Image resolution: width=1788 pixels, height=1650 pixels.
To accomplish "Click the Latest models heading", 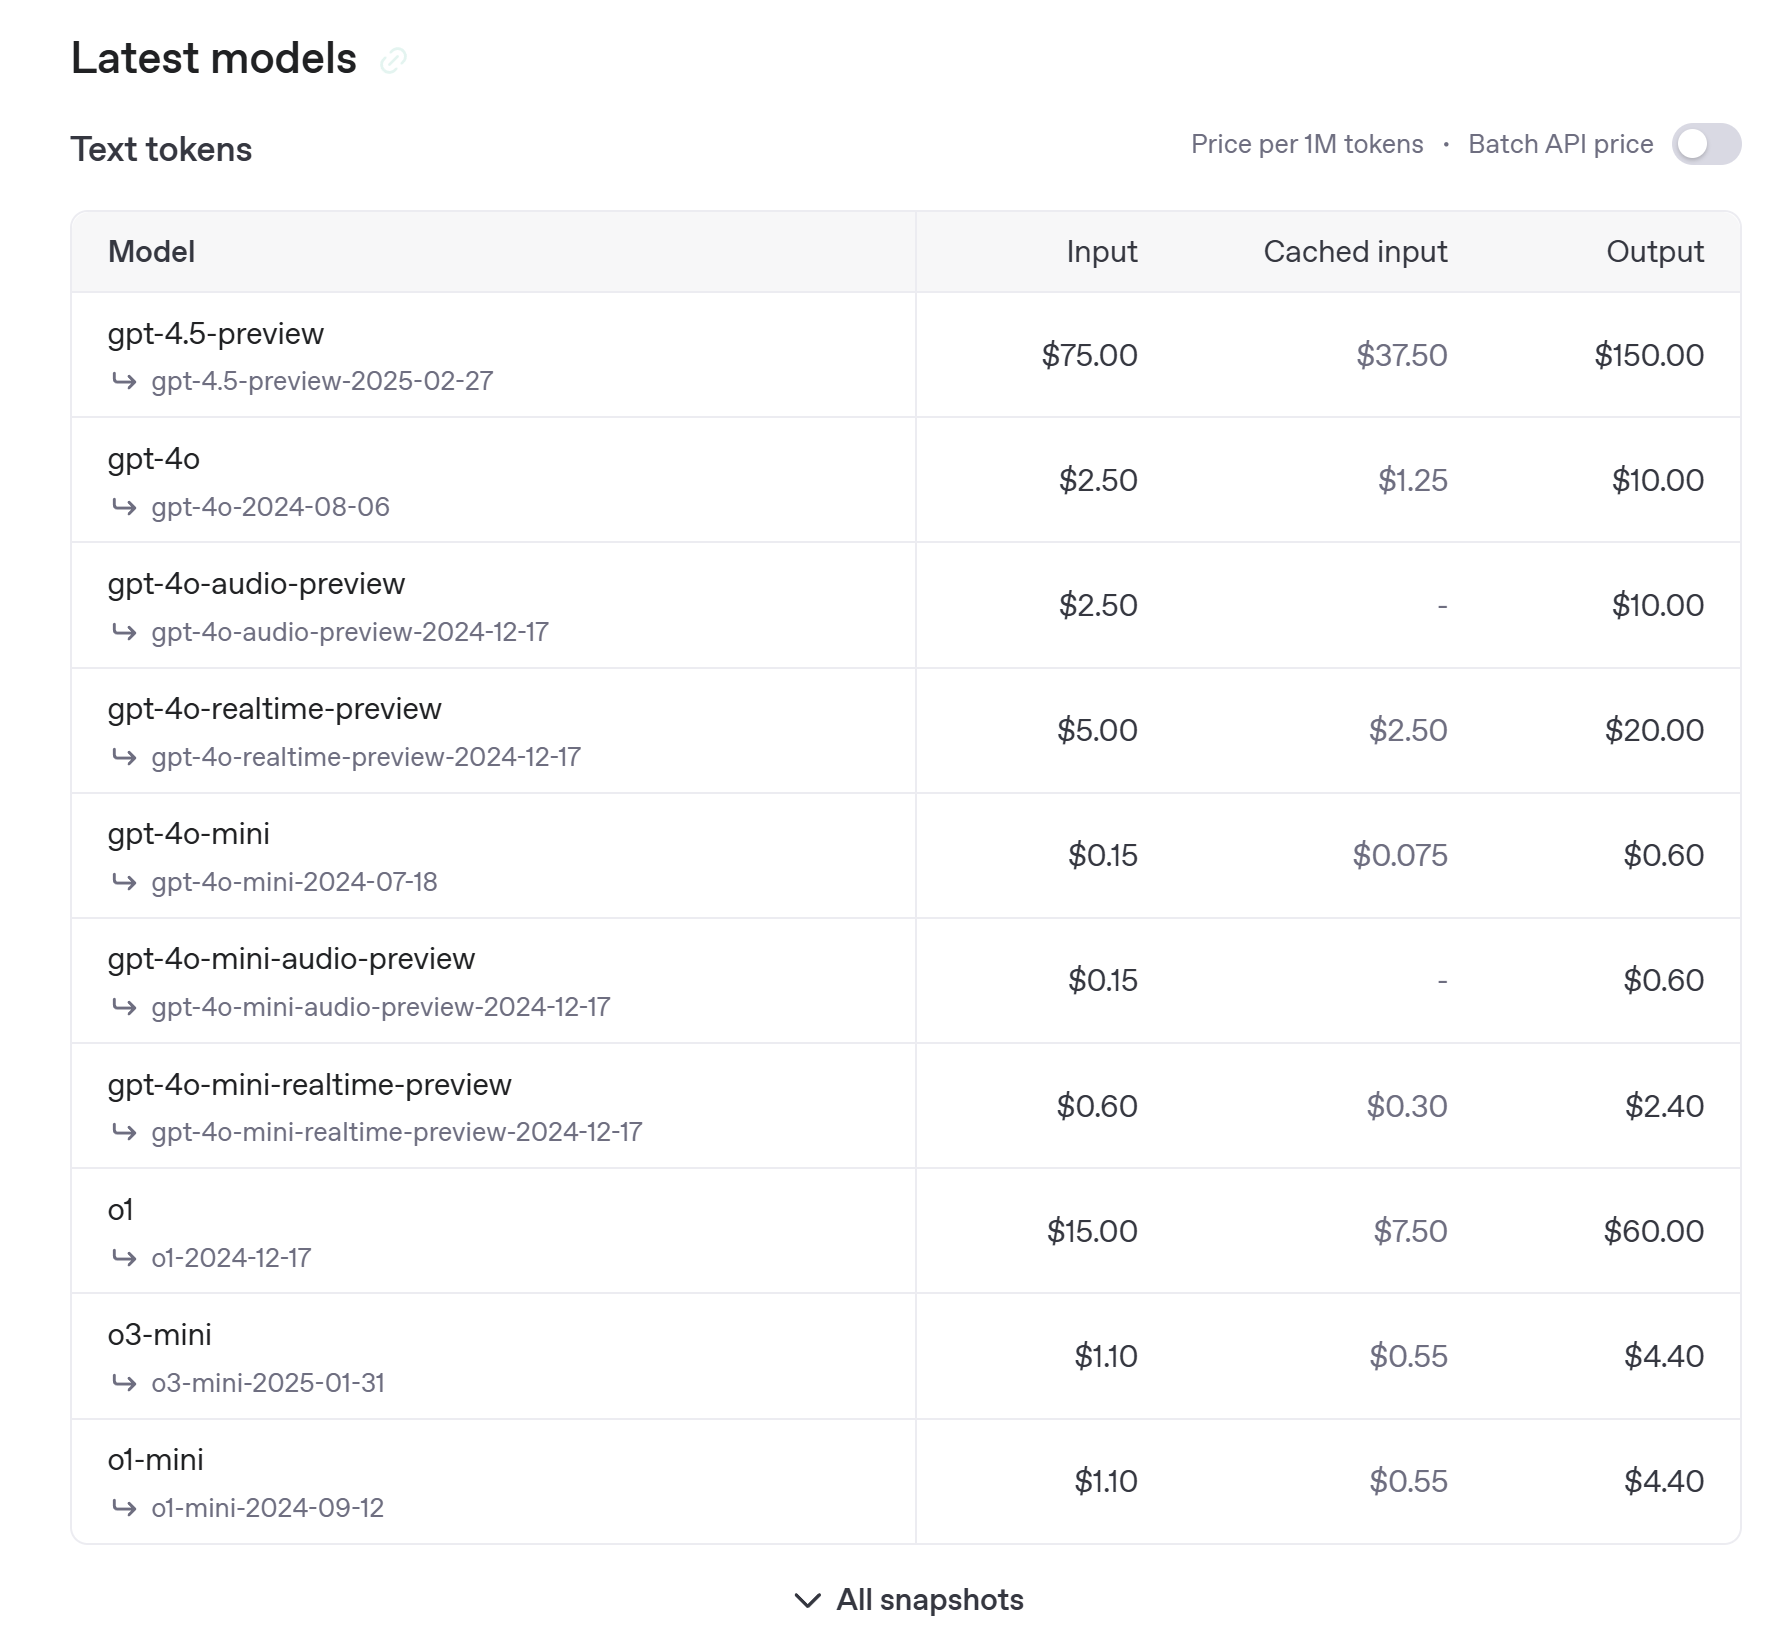I will 213,58.
